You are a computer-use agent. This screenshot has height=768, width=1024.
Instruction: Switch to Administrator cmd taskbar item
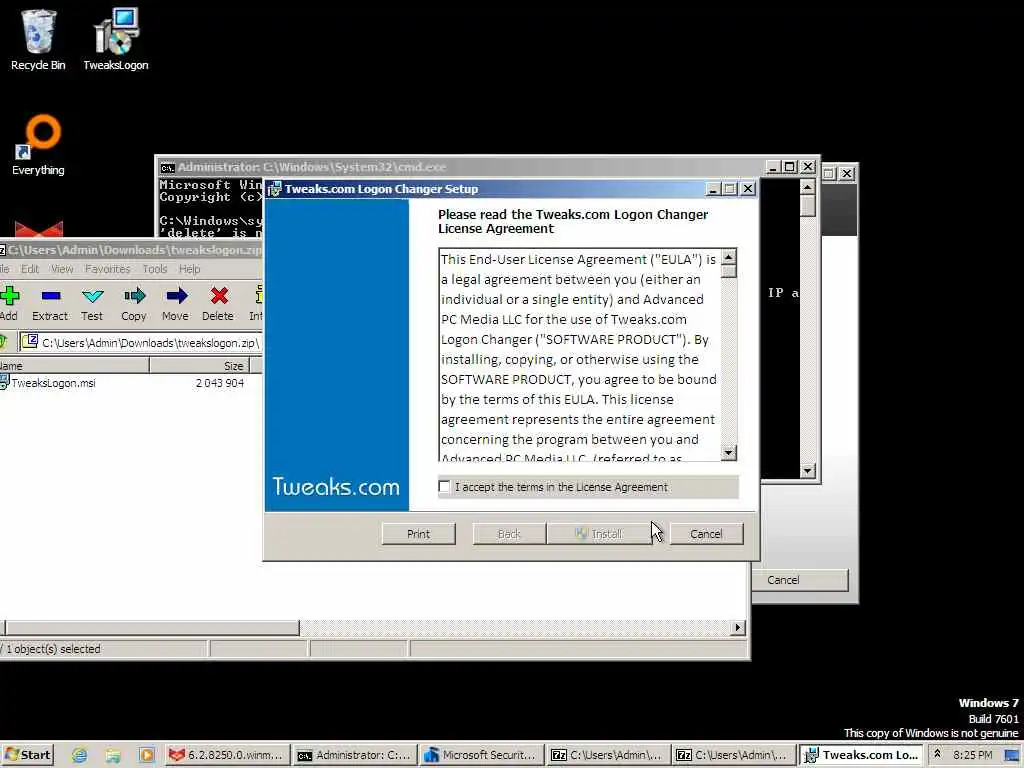[354, 755]
